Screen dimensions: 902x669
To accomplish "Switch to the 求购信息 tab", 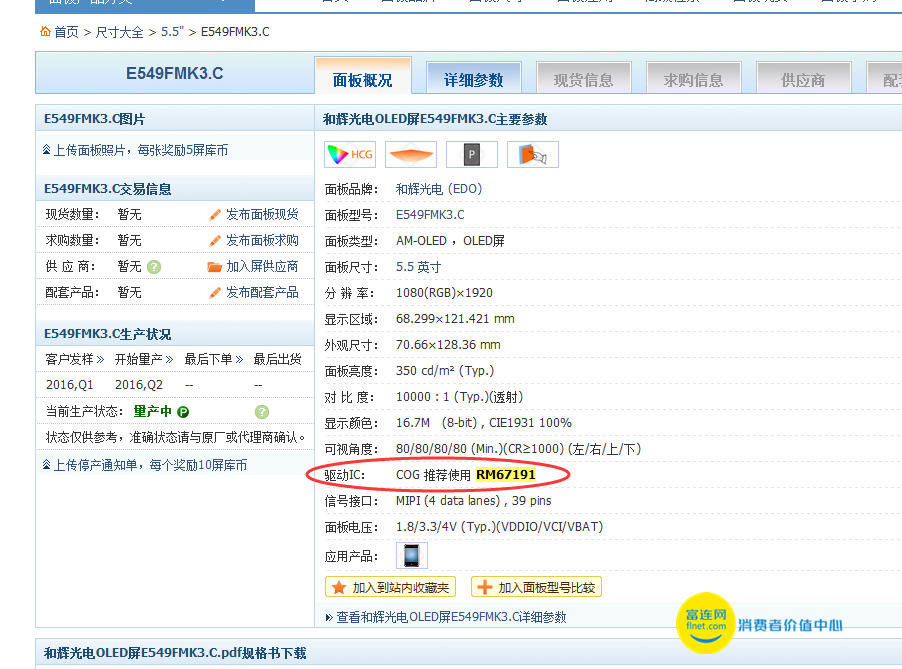I will 694,78.
